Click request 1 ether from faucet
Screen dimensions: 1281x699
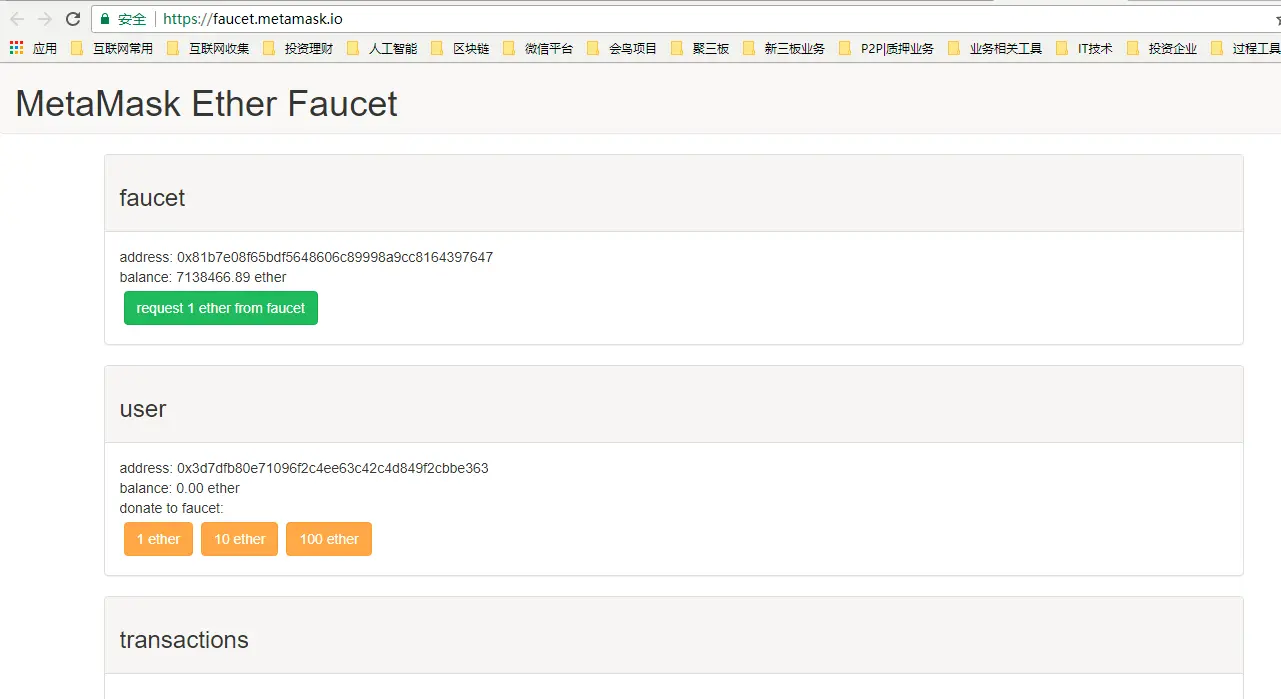[x=221, y=308]
